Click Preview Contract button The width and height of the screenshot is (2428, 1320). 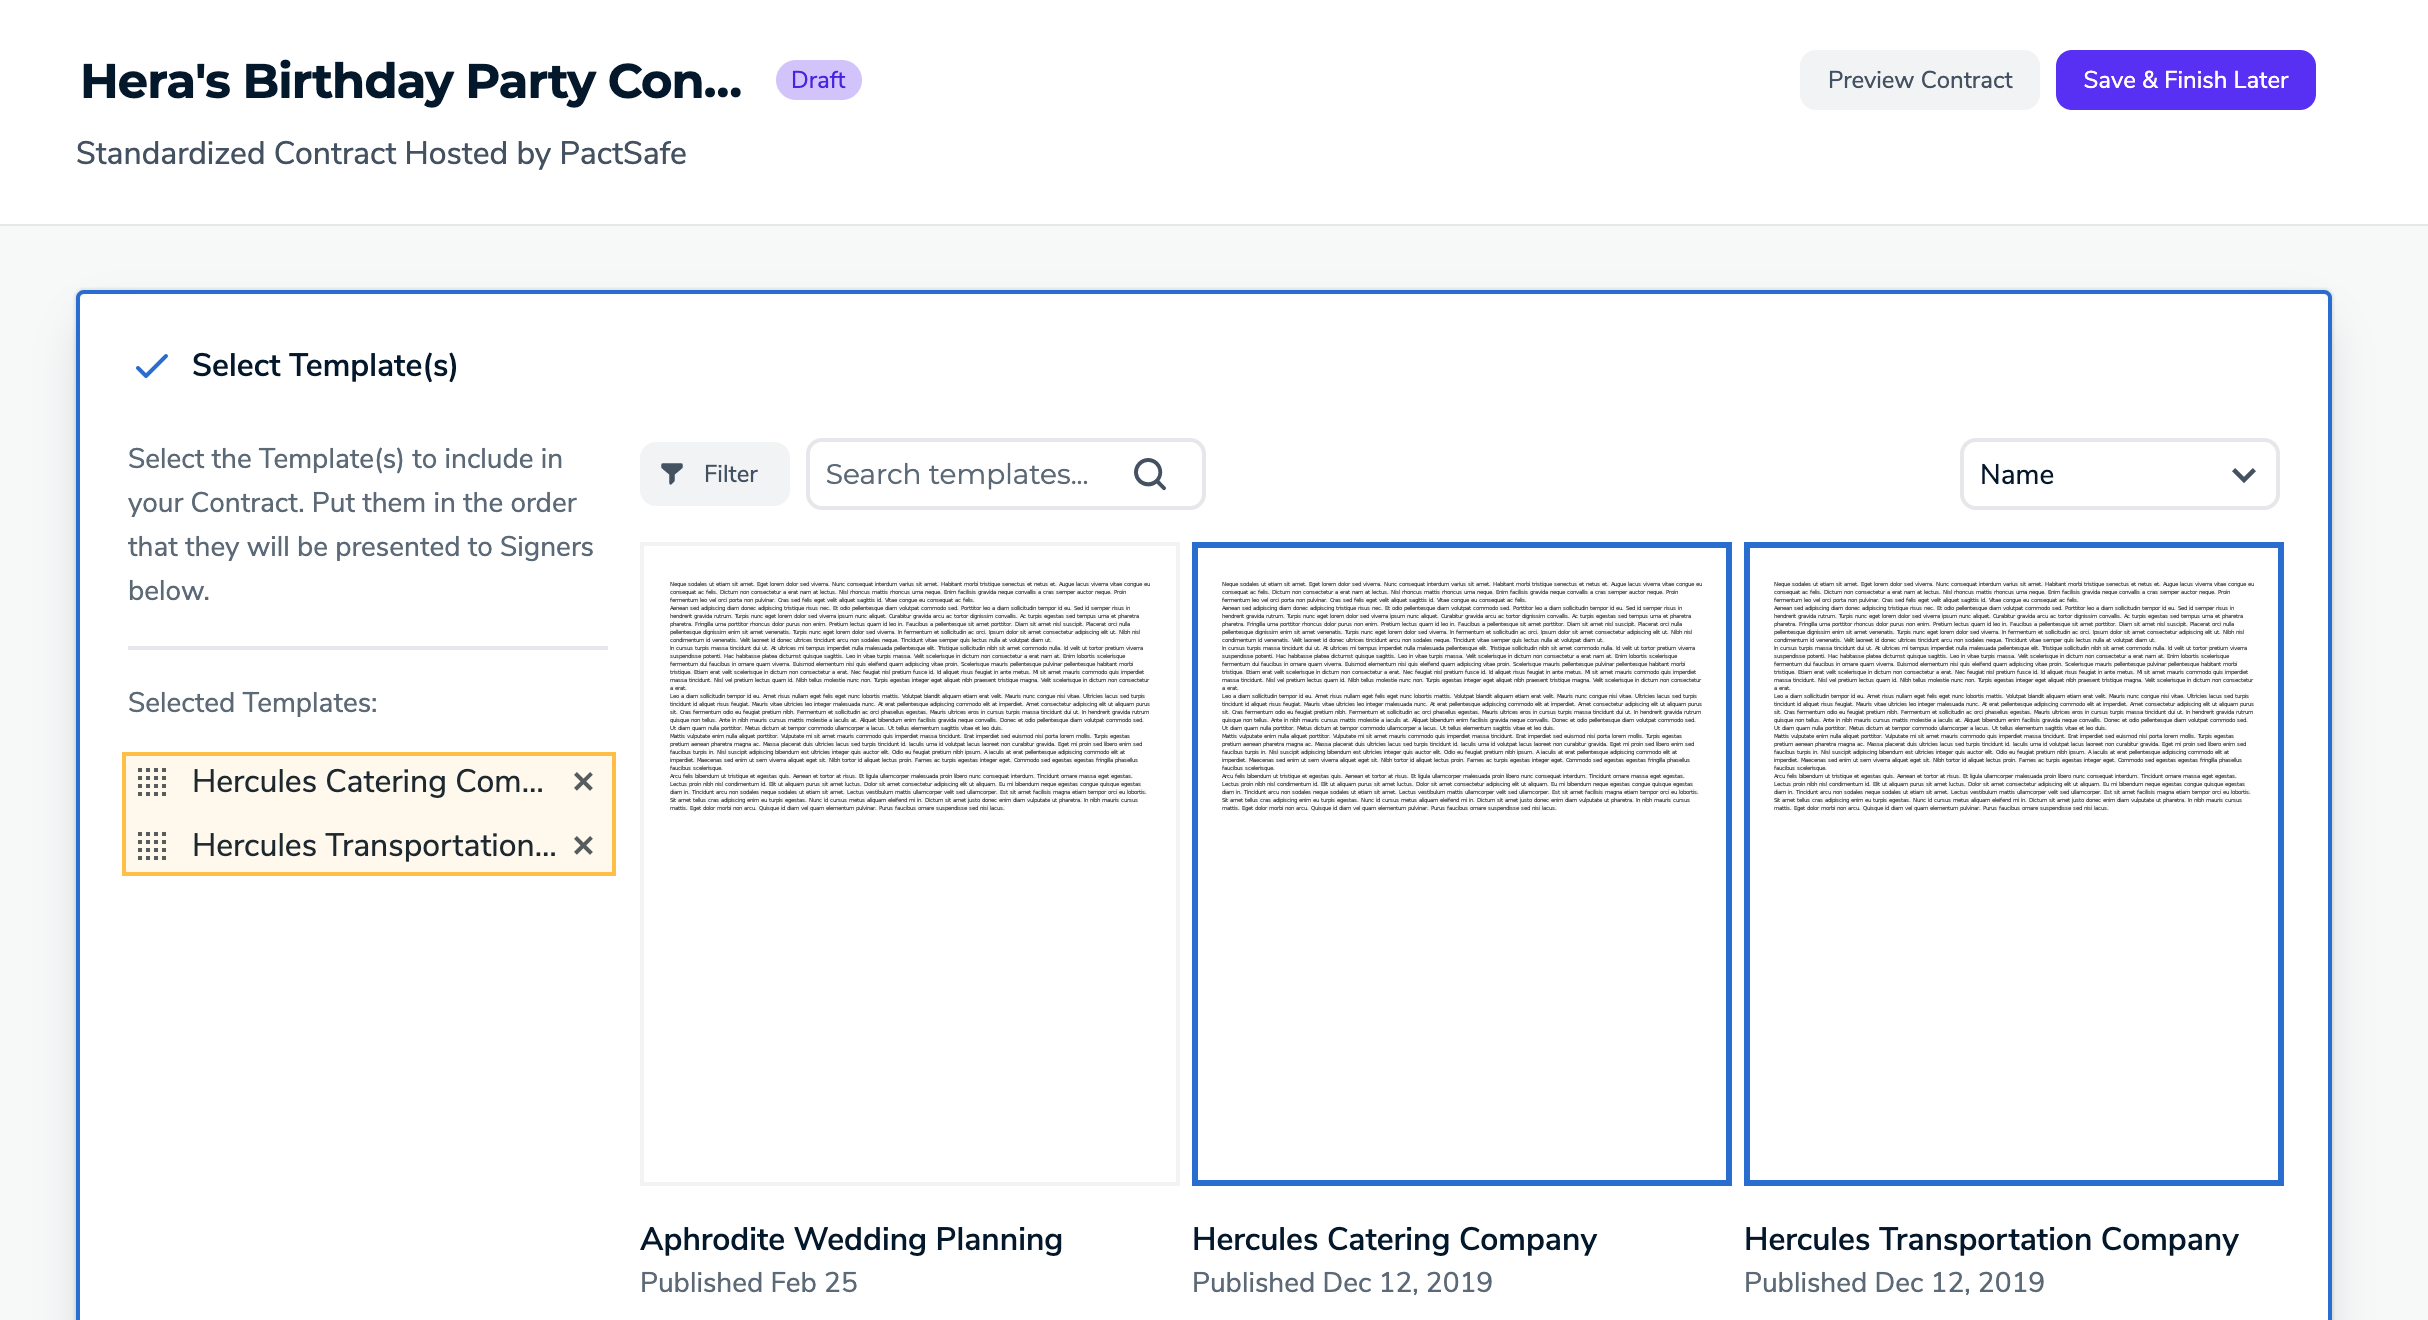pyautogui.click(x=1920, y=80)
